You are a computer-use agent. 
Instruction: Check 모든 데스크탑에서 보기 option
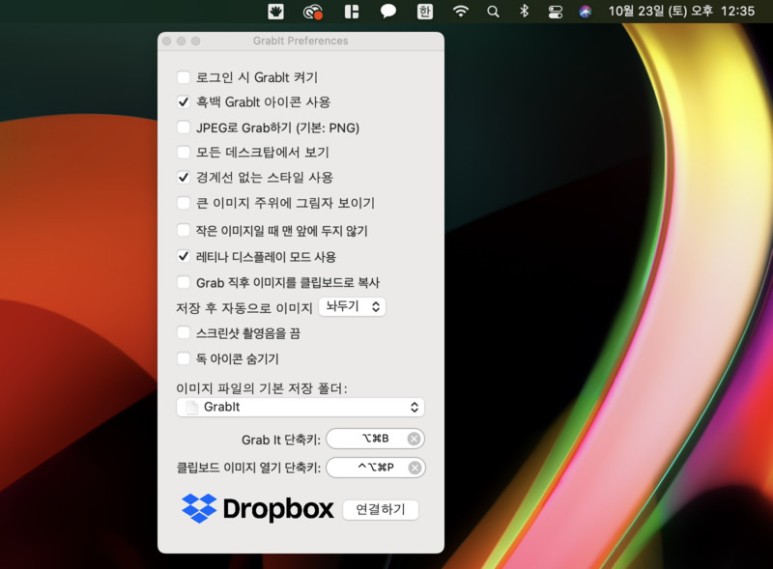pos(183,152)
